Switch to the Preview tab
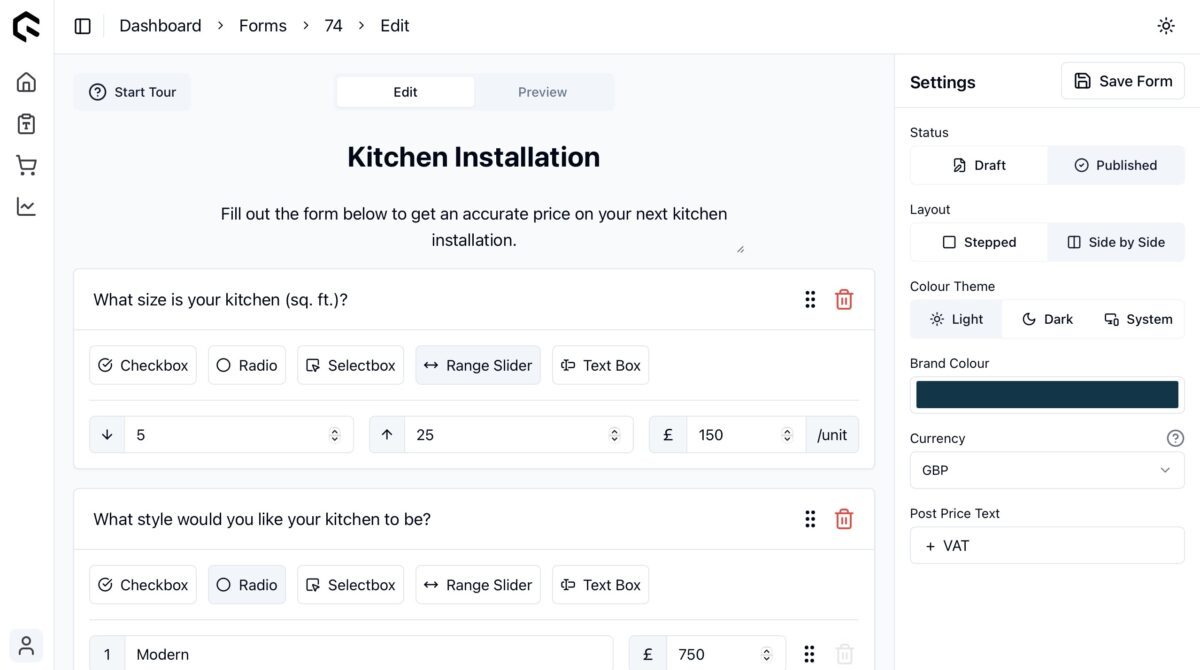This screenshot has width=1200, height=670. click(542, 92)
